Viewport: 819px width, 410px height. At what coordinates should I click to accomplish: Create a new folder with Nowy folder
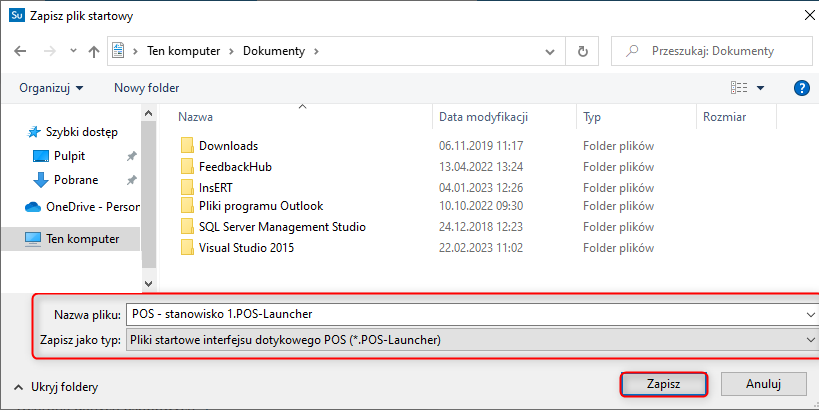pos(146,88)
